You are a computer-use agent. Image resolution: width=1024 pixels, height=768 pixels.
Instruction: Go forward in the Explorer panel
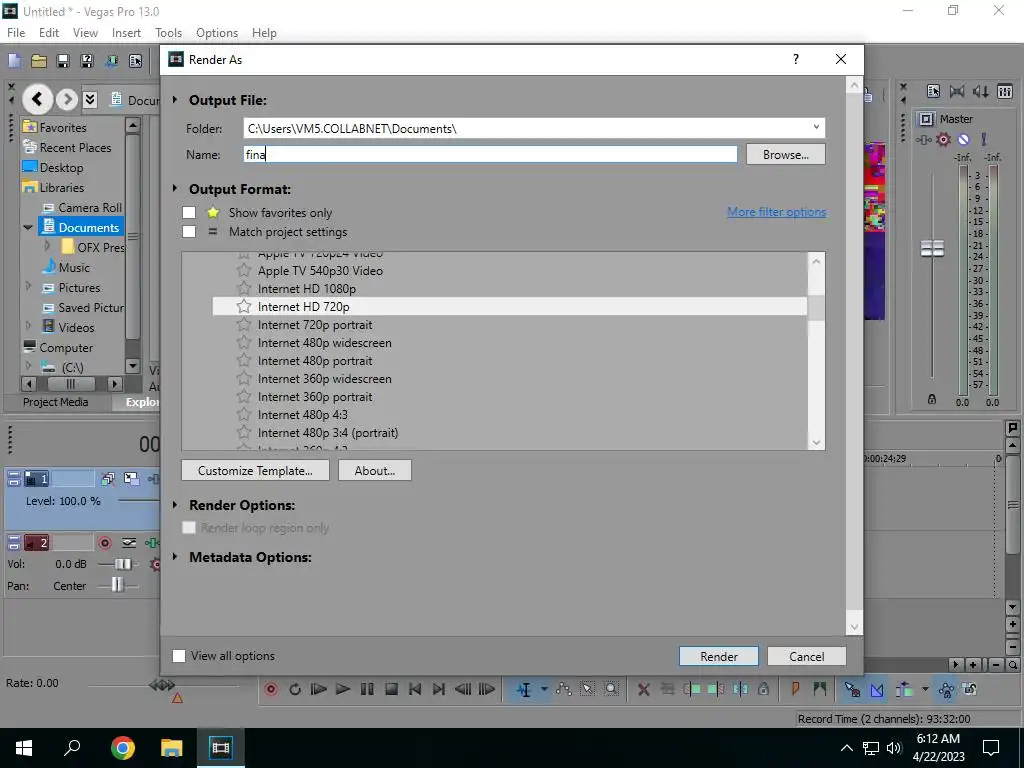coord(67,99)
